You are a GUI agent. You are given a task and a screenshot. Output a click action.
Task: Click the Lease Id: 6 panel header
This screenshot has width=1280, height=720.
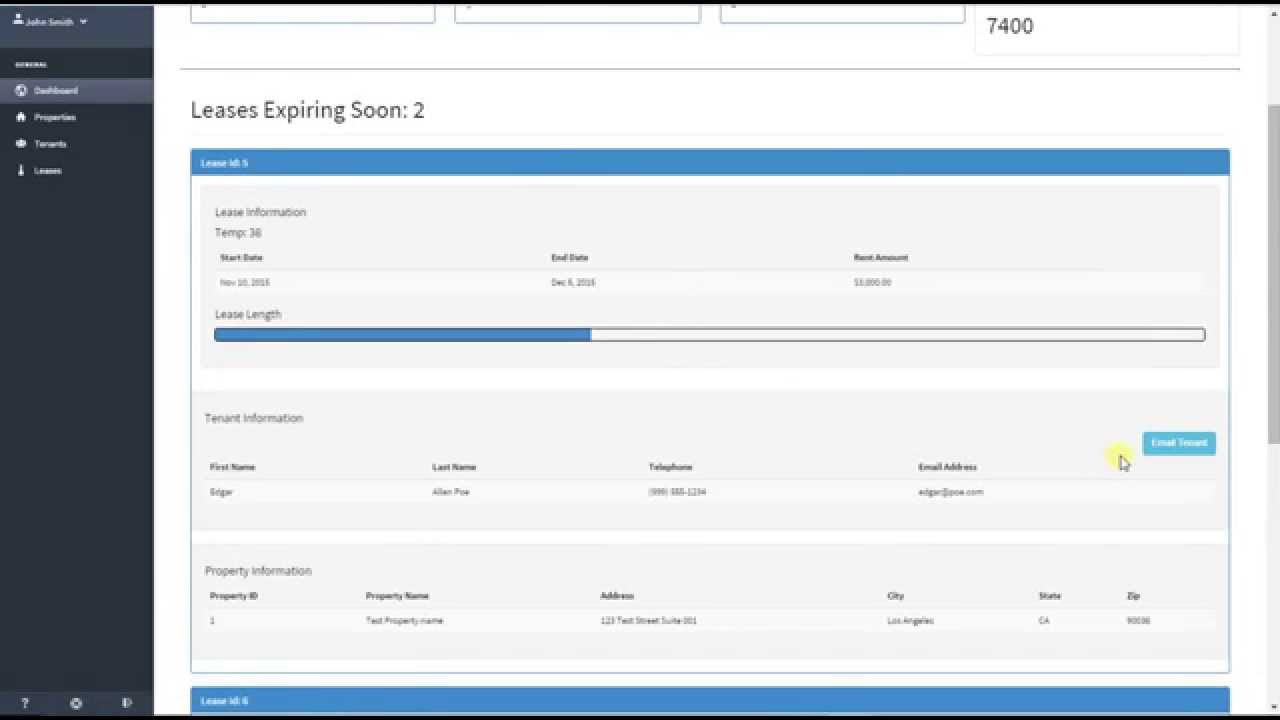(710, 701)
